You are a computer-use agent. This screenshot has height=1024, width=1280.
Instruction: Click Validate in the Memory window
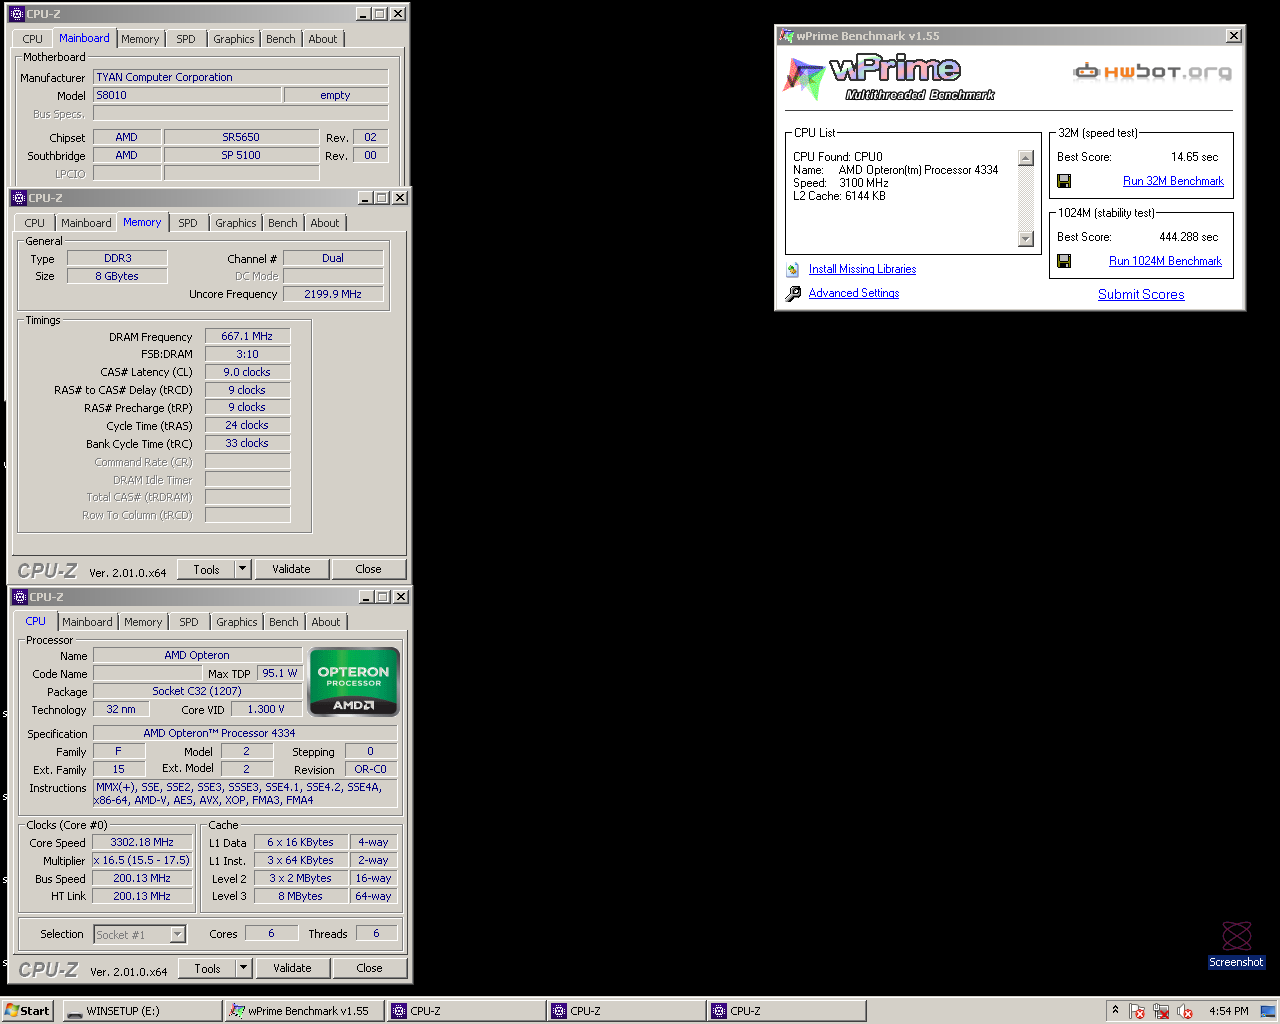click(291, 569)
